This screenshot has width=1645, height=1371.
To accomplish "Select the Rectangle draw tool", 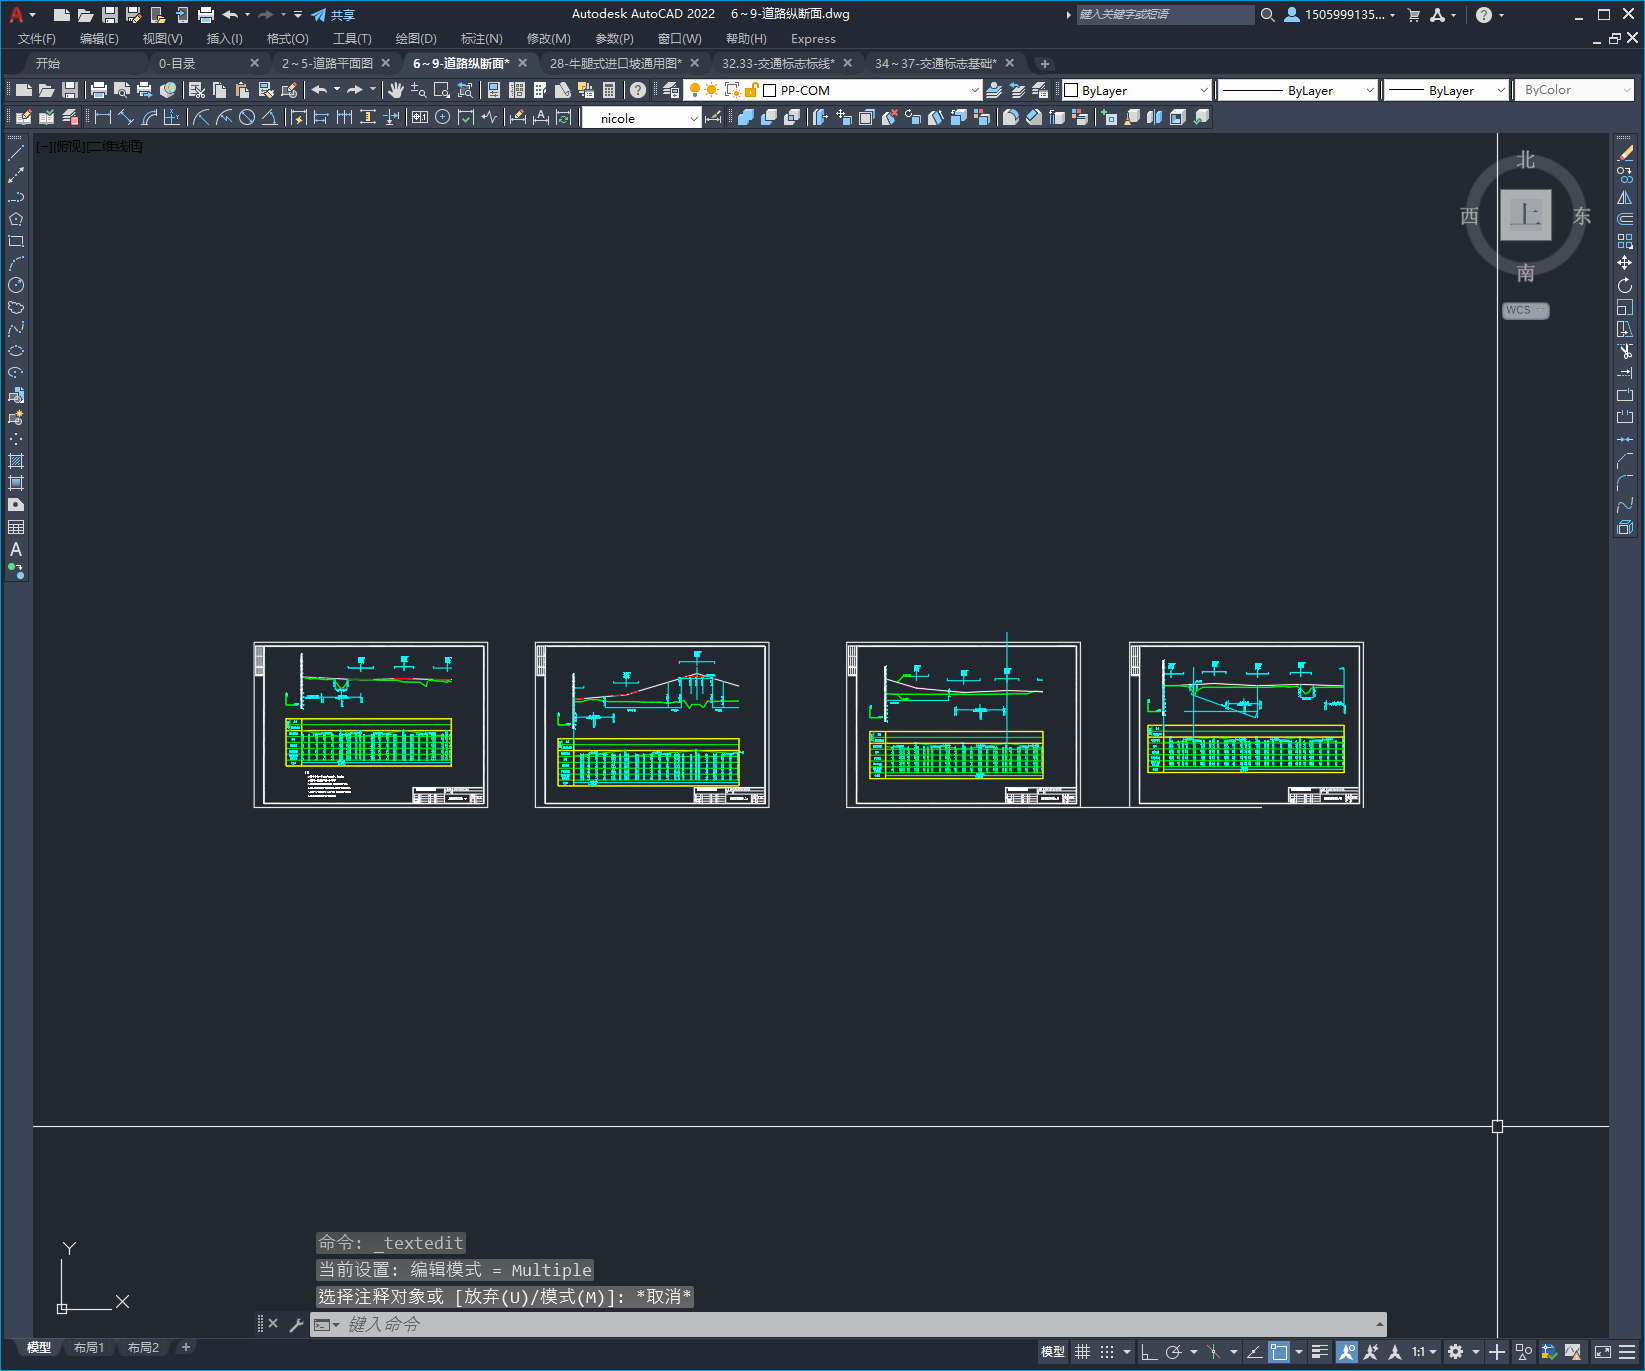I will point(16,241).
